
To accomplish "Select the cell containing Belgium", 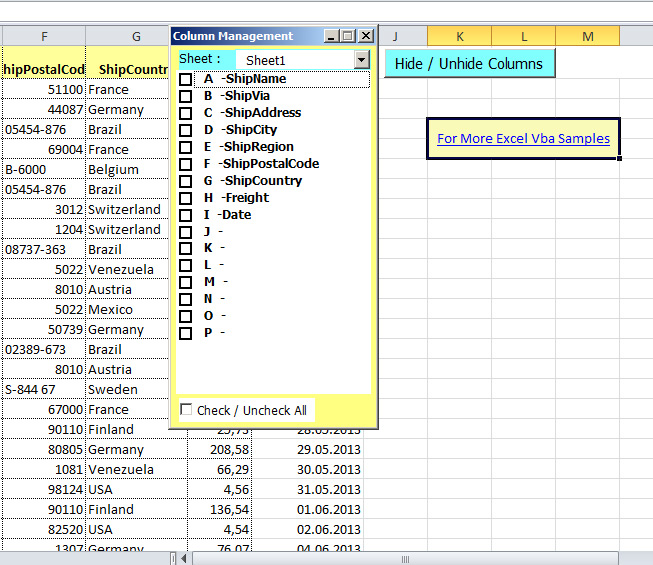I will point(135,169).
